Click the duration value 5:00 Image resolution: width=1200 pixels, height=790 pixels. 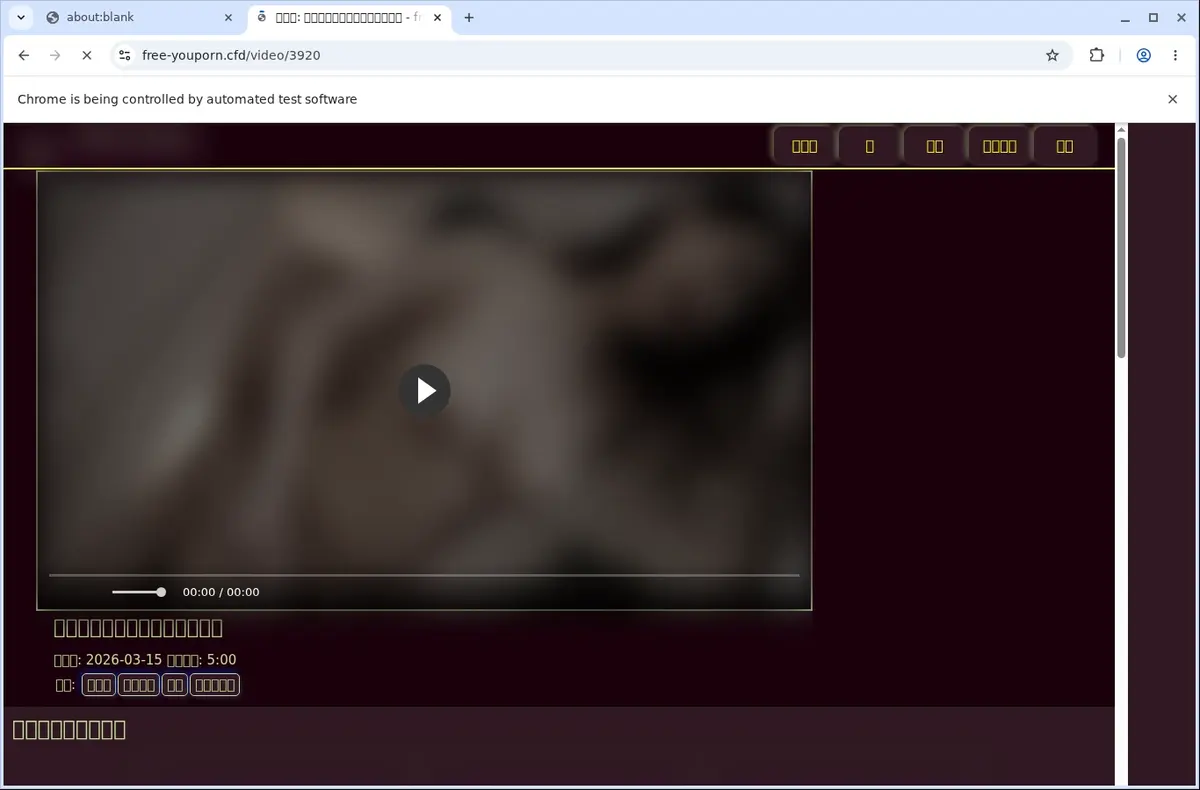point(221,660)
